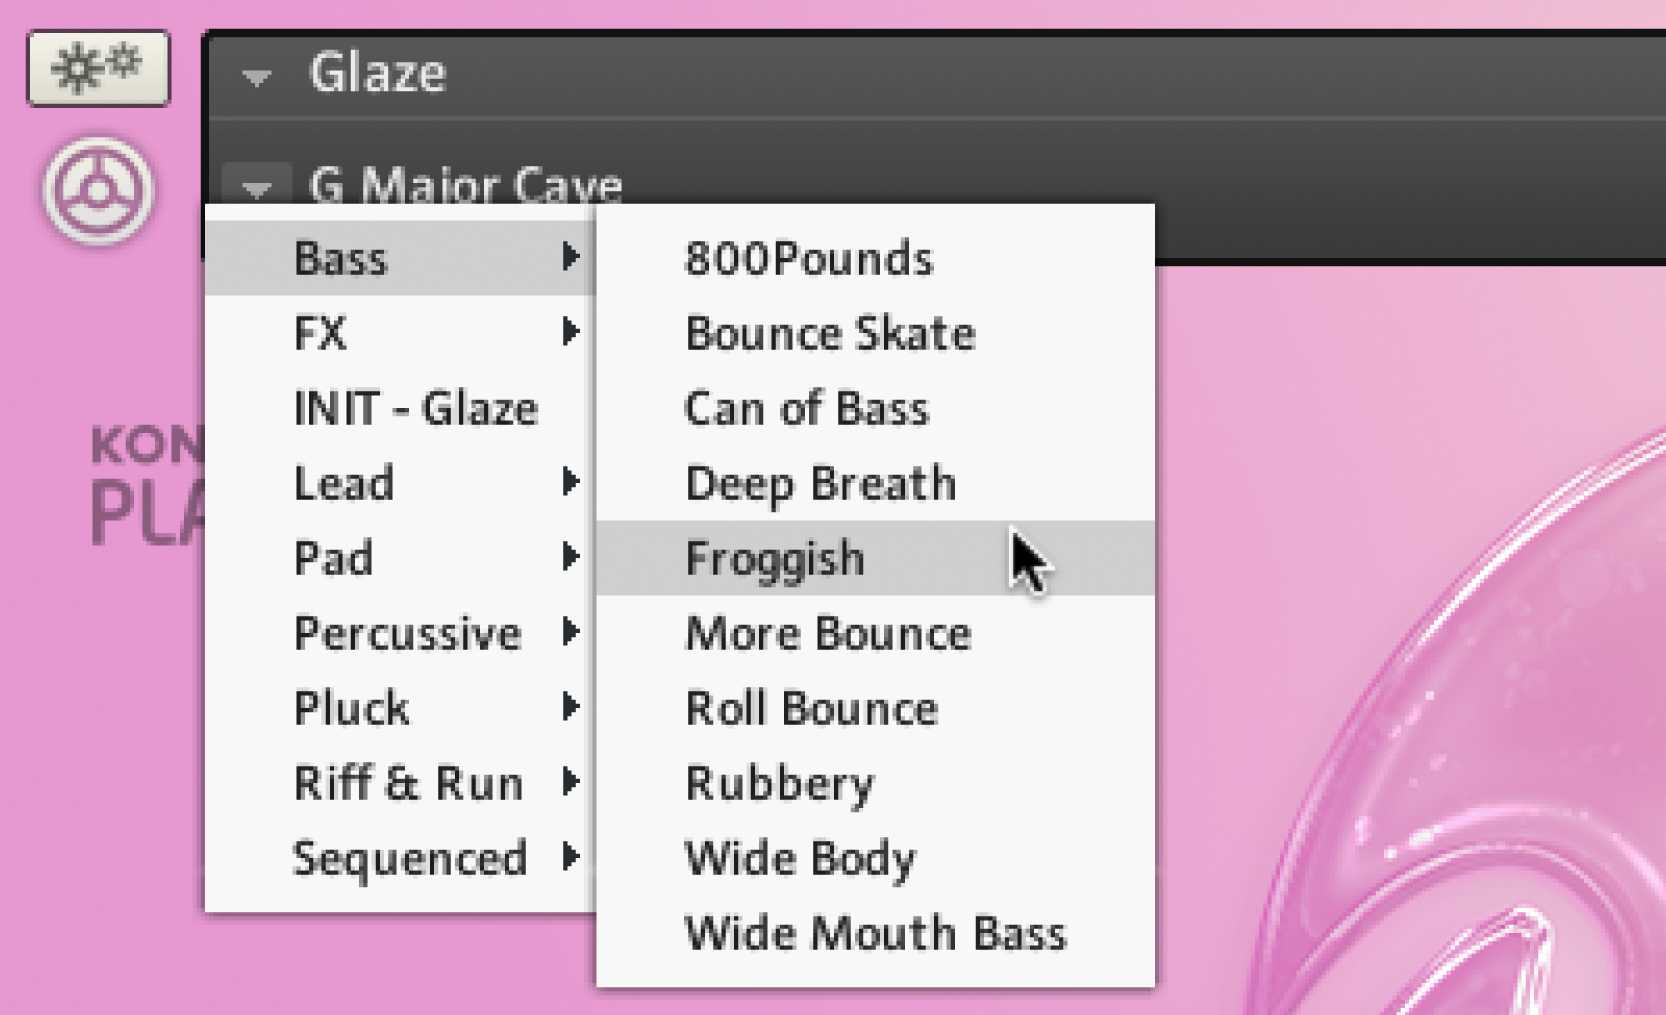Load the 800Pounds bass preset
Viewport: 1666px width, 1015px height.
coord(808,258)
